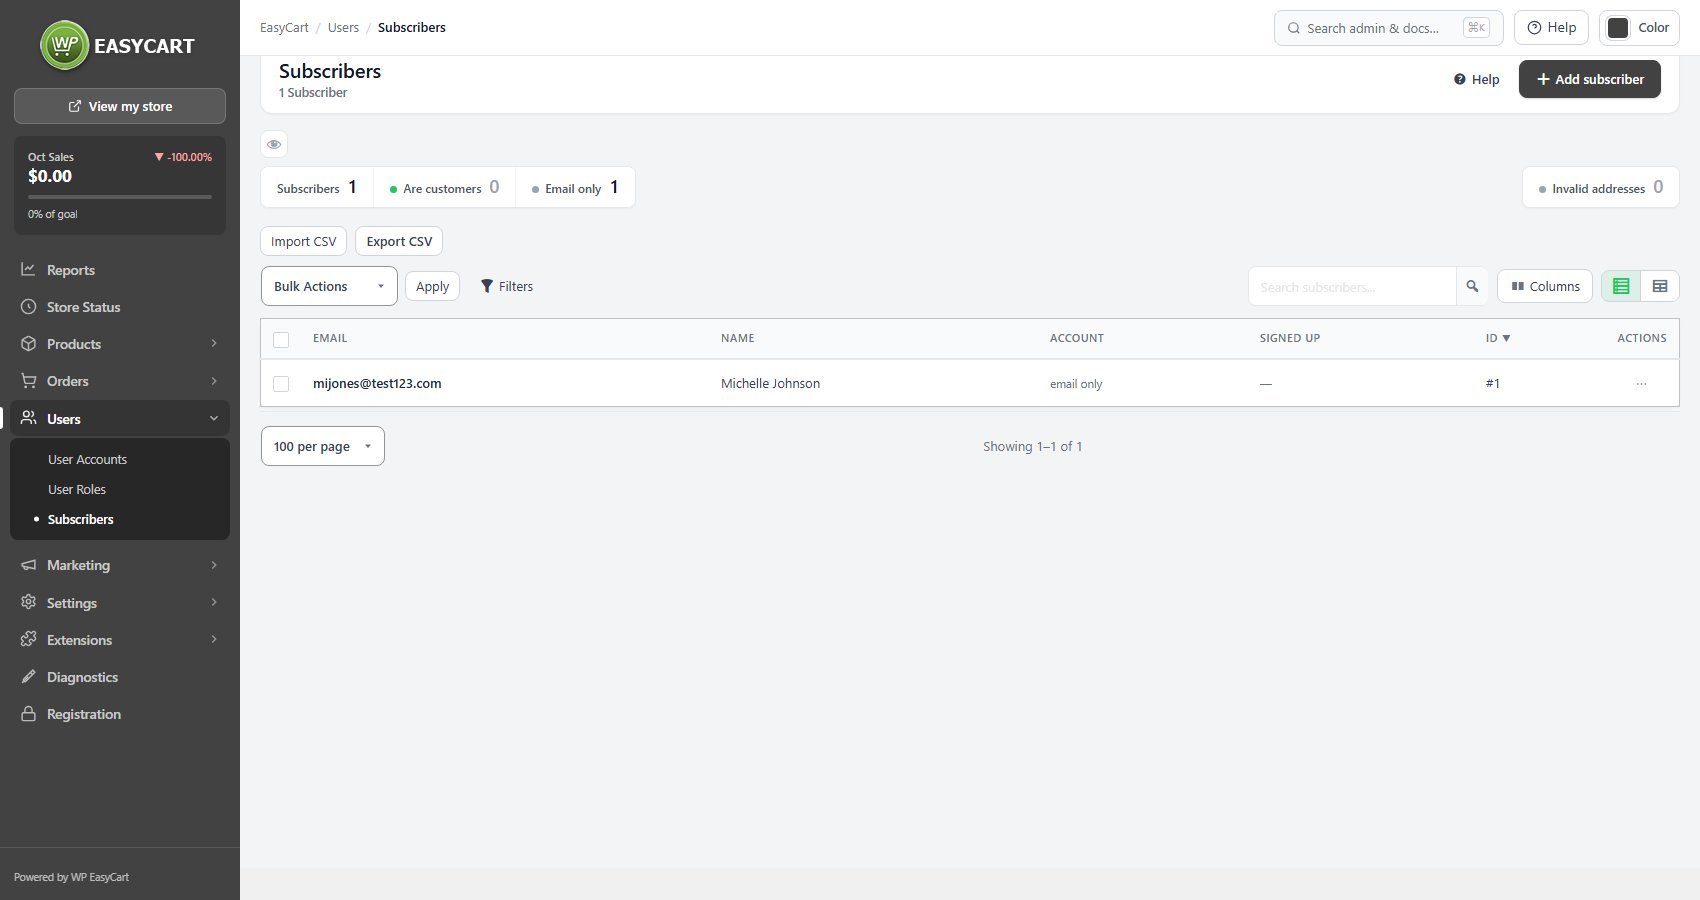The width and height of the screenshot is (1700, 900).
Task: Open Reports chart icon in sidebar
Action: [28, 269]
